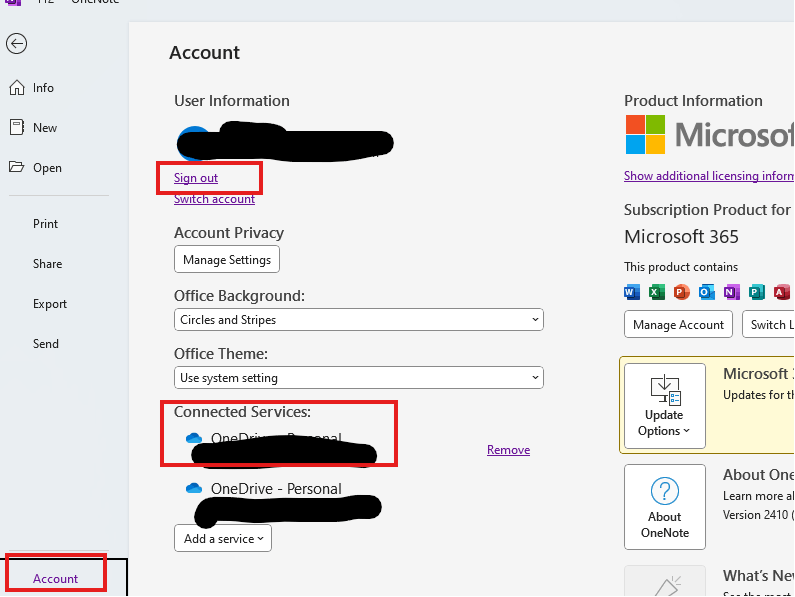Click the About OneNote question mark button

665,507
